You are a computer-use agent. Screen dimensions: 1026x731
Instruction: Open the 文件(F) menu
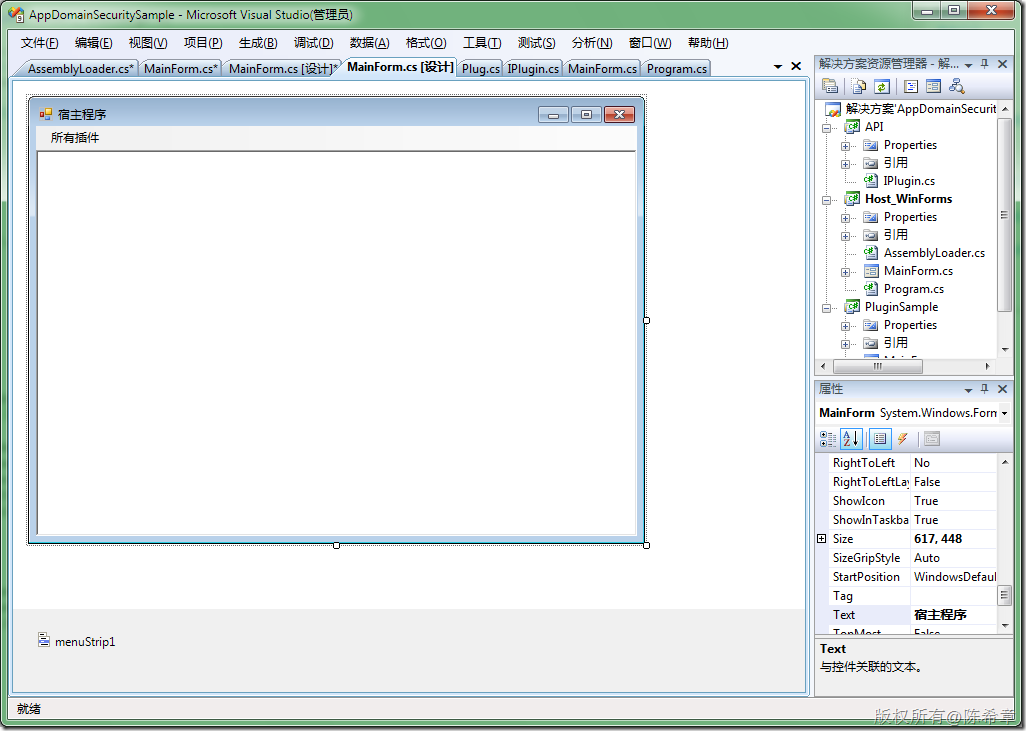[39, 43]
